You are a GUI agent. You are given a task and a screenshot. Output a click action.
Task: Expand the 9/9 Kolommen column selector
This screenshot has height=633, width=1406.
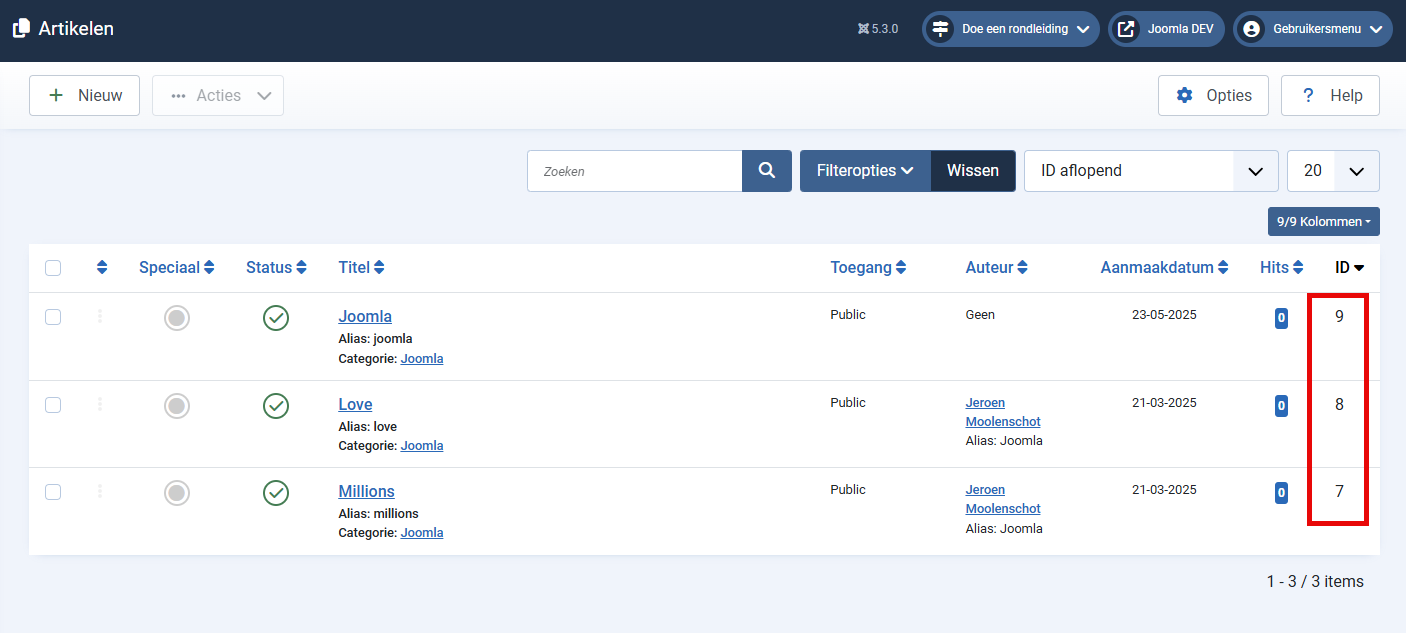[1323, 221]
